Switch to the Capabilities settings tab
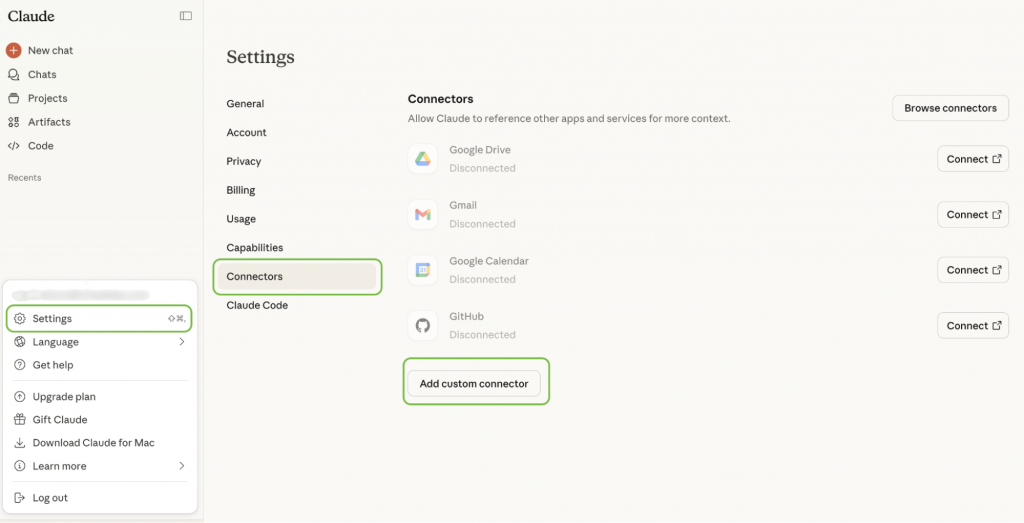1024x523 pixels. coord(255,248)
